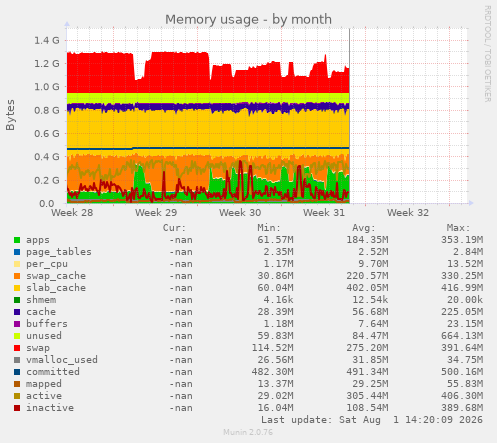Select the 'apps' legend label
The width and height of the screenshot is (497, 443).
[38, 240]
